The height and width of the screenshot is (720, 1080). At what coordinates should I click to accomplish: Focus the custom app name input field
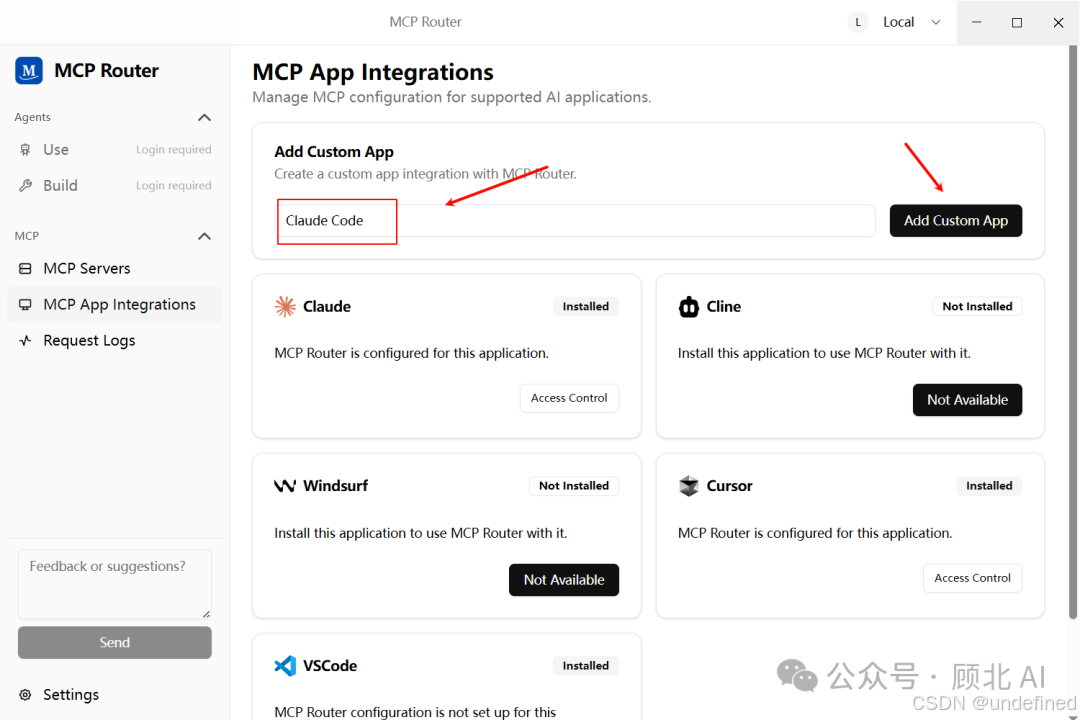[576, 220]
